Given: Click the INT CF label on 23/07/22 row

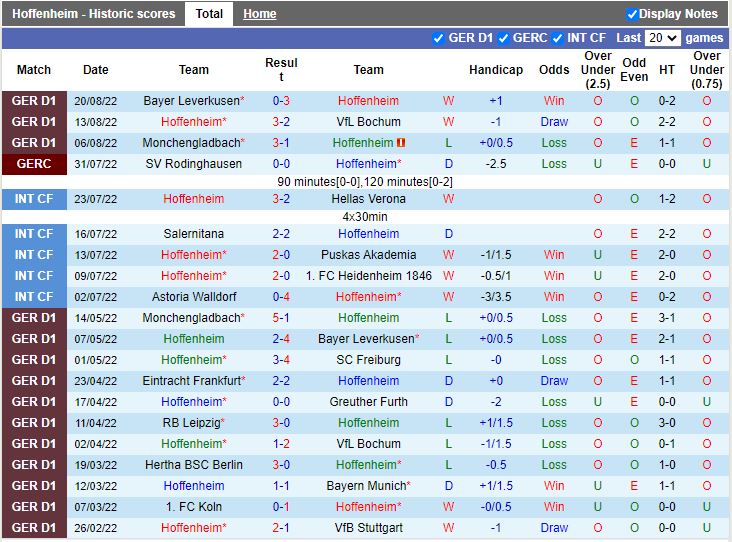Looking at the screenshot, I should click(x=34, y=199).
